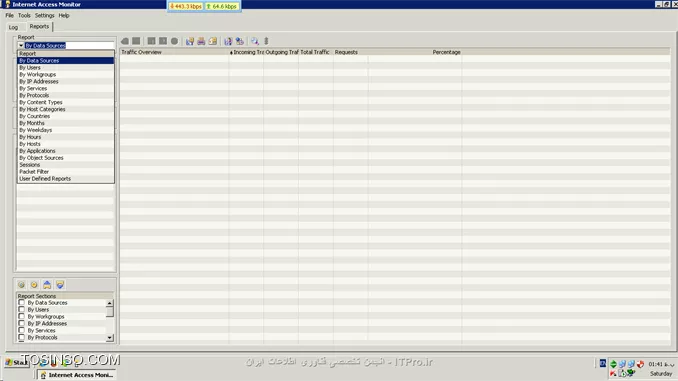Choose By Content Types in dropdown list
This screenshot has width=678, height=381.
click(x=66, y=102)
